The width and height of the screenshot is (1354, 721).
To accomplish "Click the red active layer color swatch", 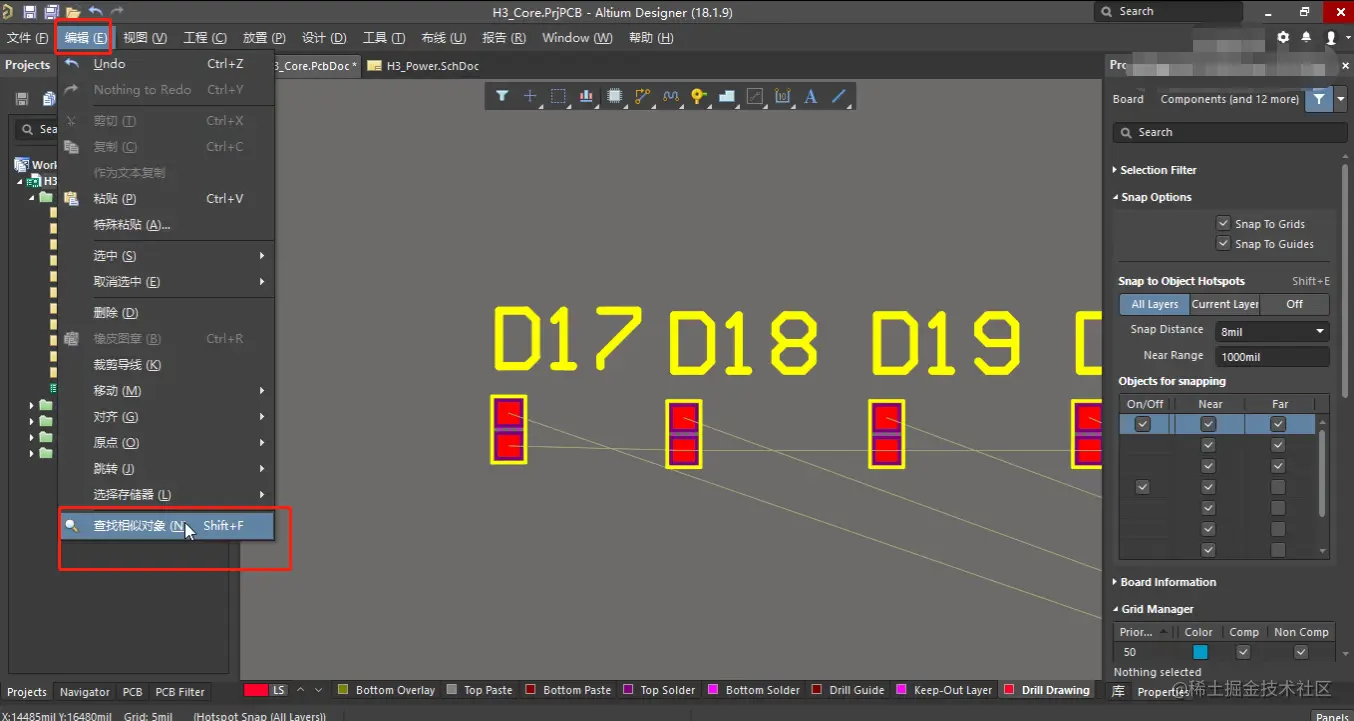I will pyautogui.click(x=256, y=690).
